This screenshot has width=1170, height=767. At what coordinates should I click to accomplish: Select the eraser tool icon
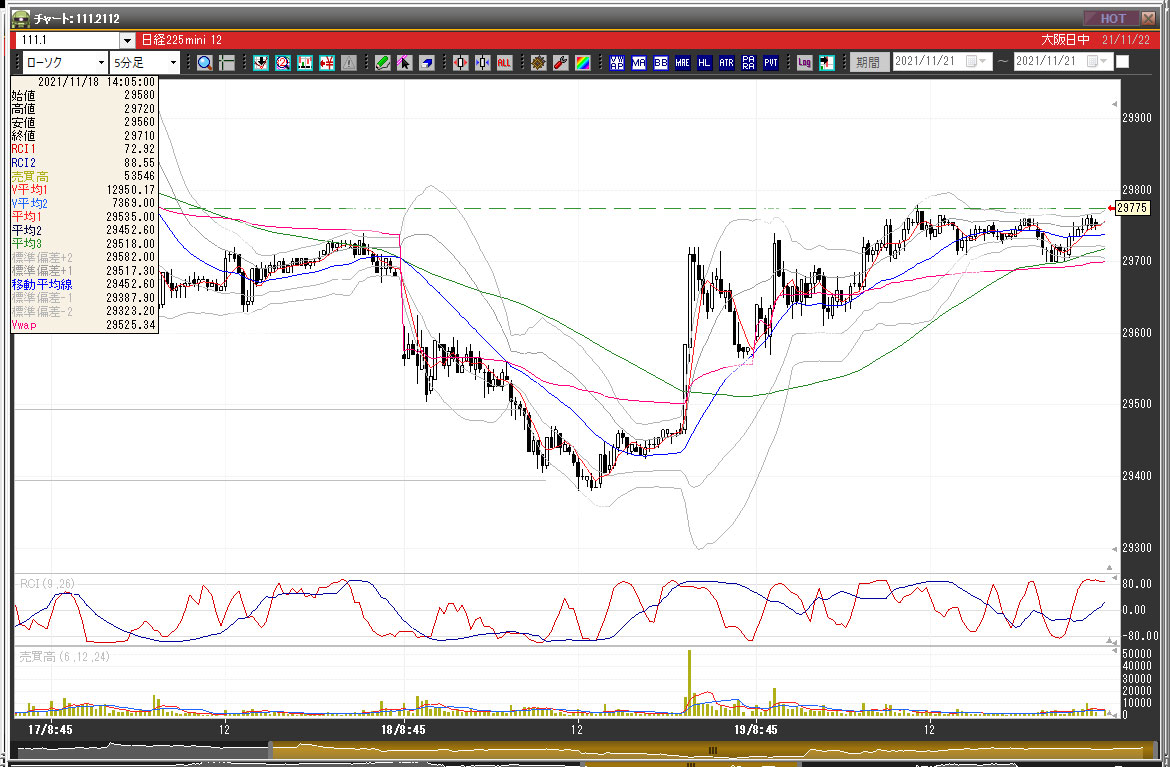[426, 63]
